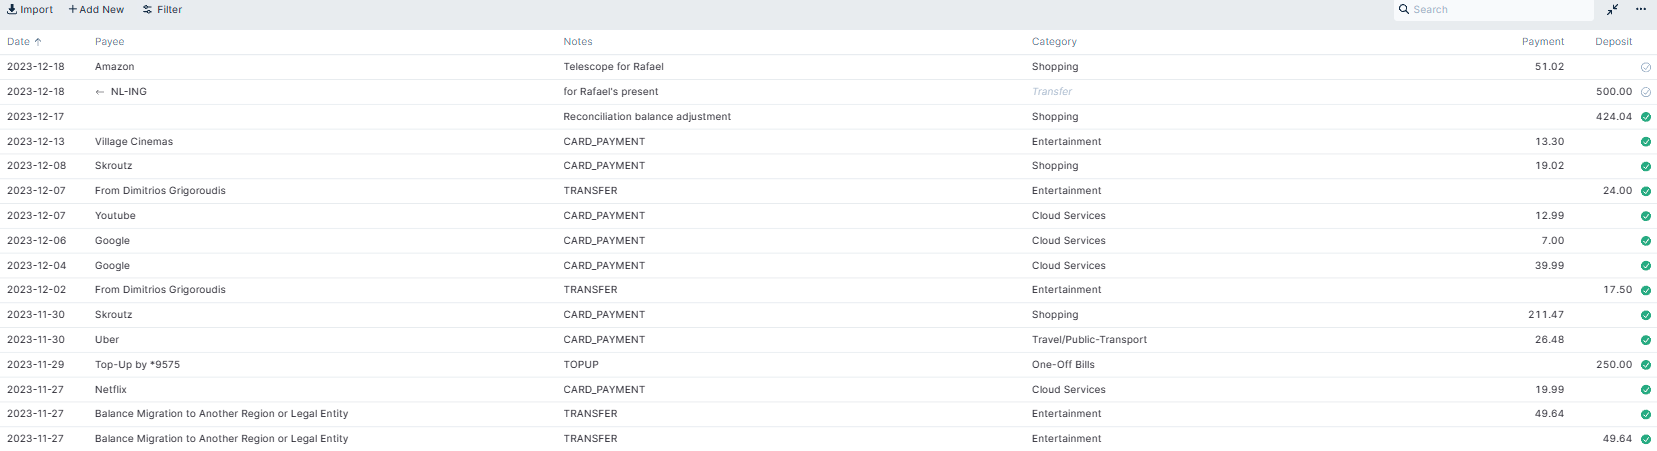Click the collapse view arrows icon
This screenshot has height=451, width=1657.
(1613, 10)
